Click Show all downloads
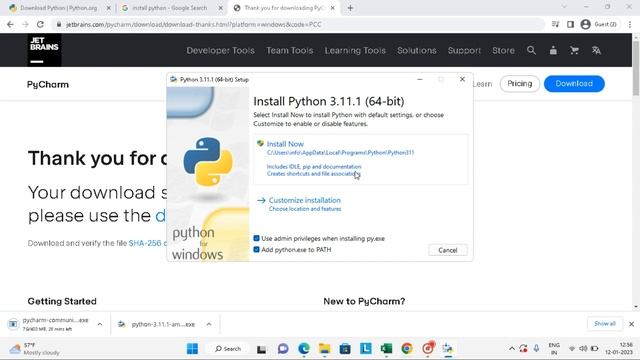Screen dimensions: 640x360 coord(604,324)
